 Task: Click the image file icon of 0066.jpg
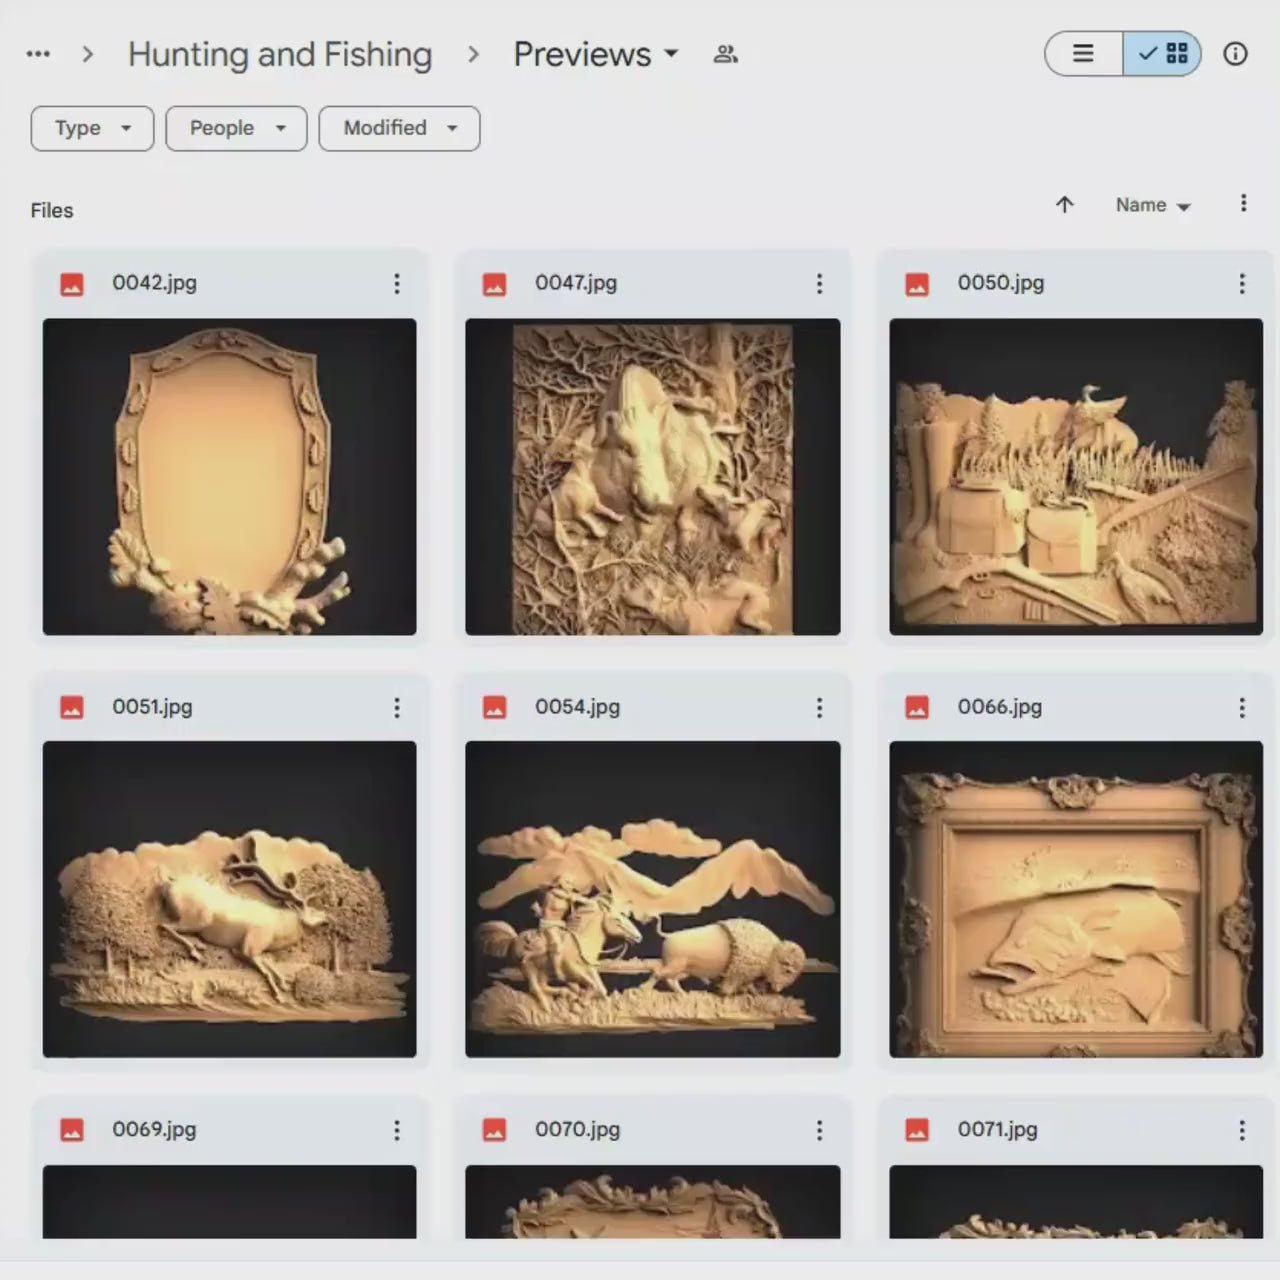[917, 708]
